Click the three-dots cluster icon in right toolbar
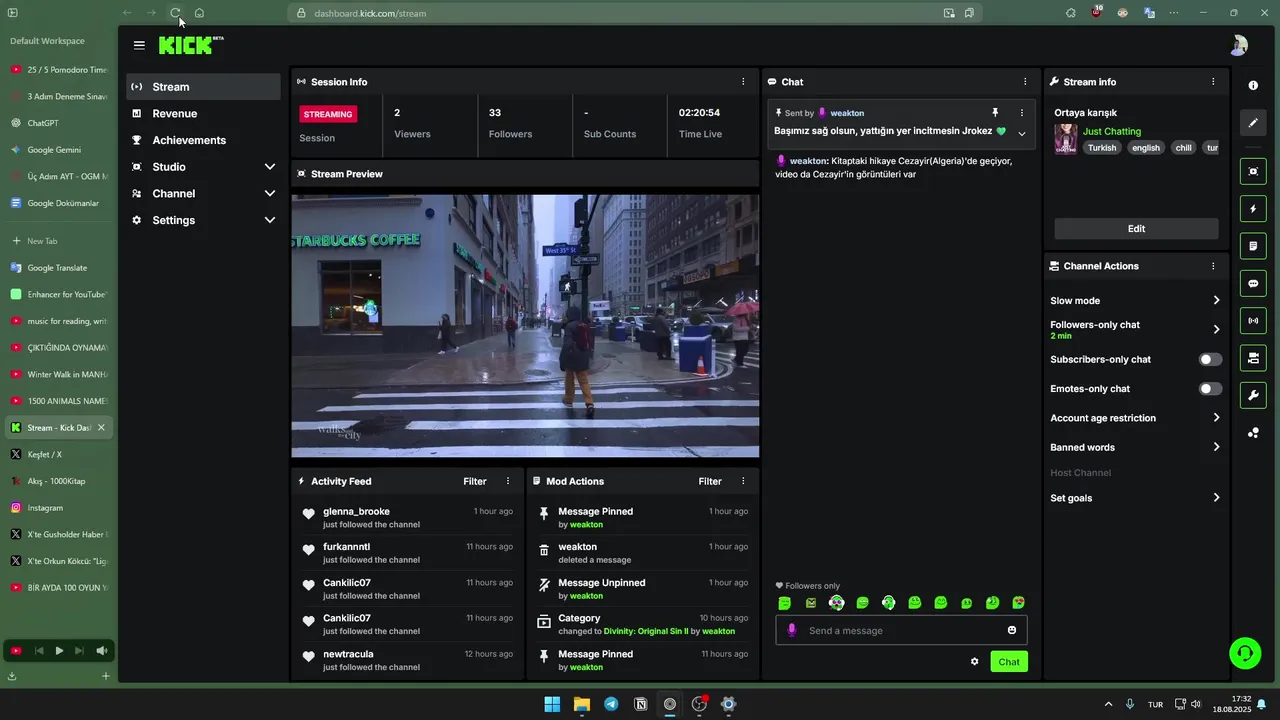 1253,433
